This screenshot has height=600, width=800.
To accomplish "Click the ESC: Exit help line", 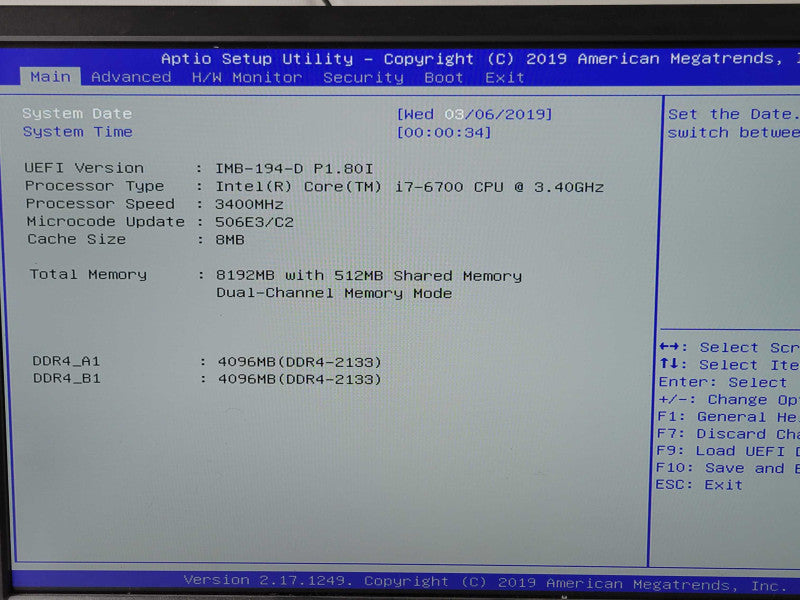I will pos(698,485).
